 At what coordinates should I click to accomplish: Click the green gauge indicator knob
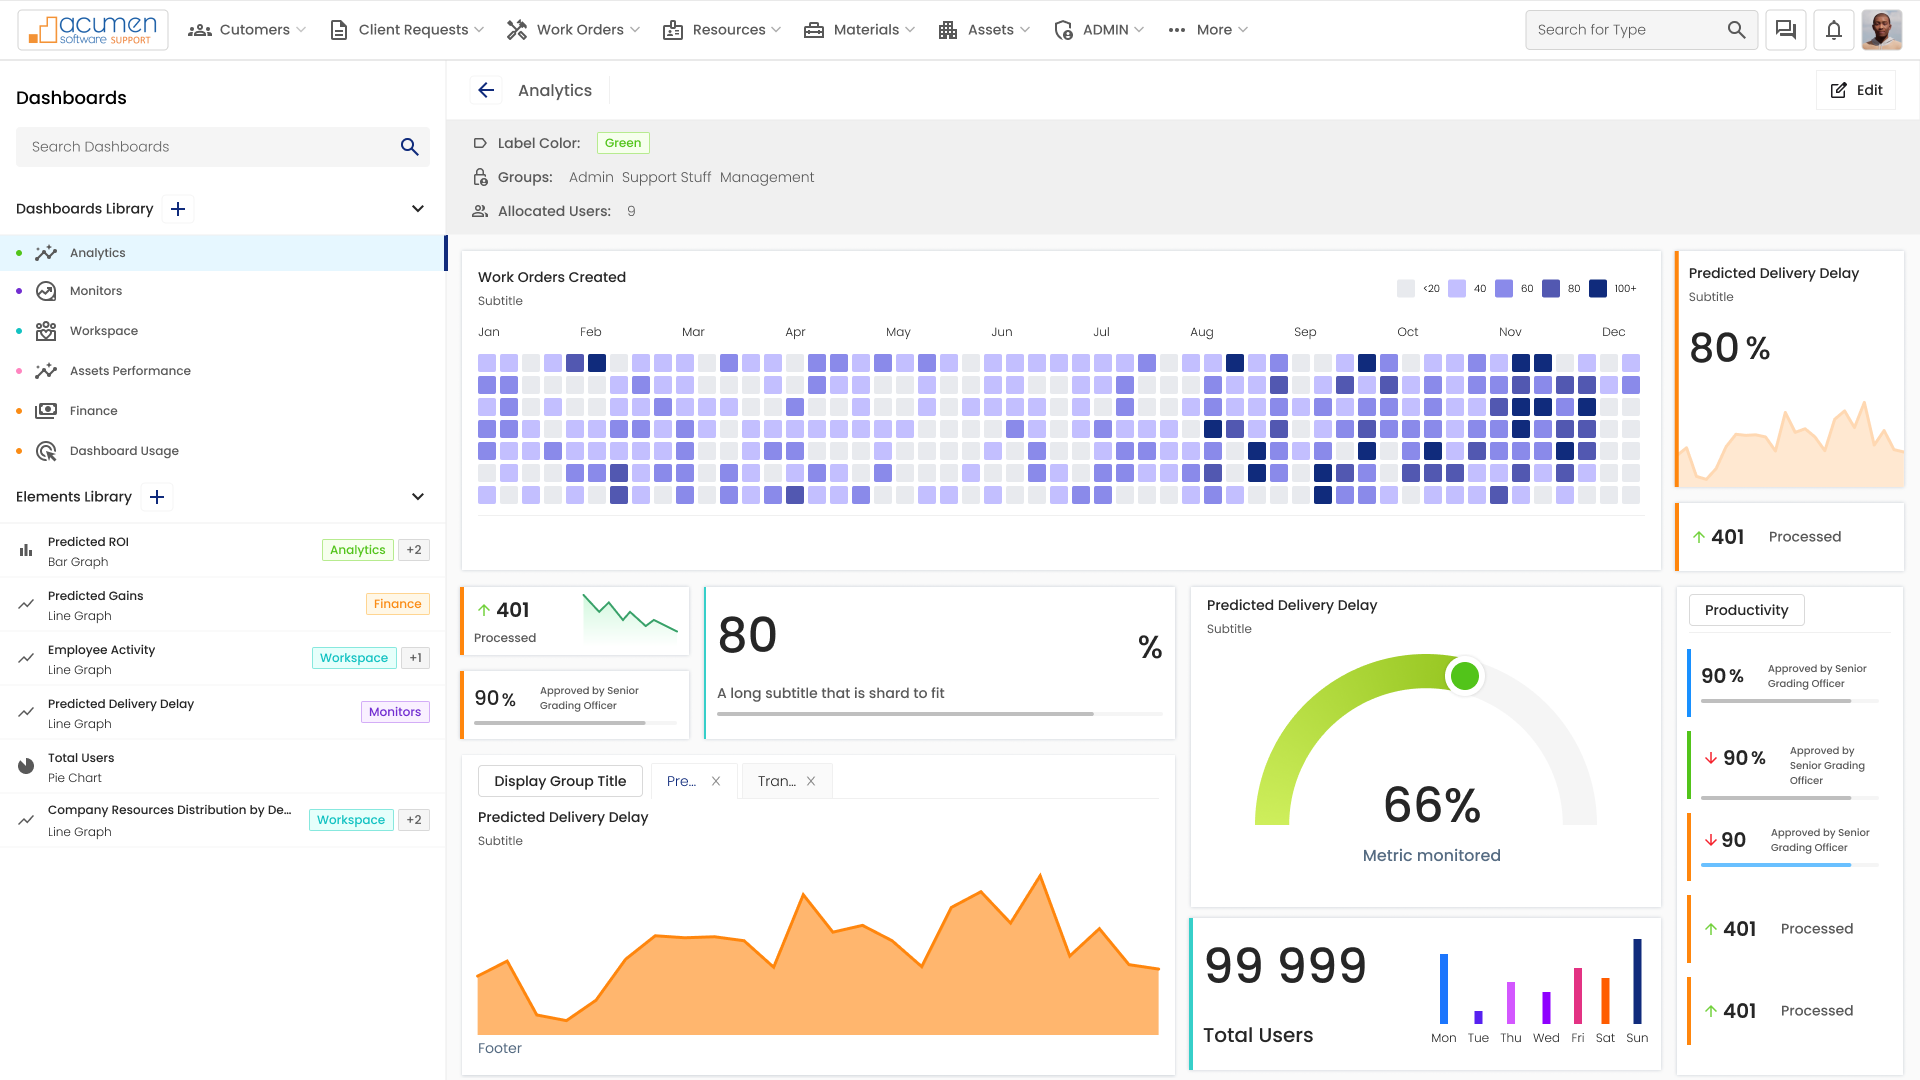pos(1465,676)
